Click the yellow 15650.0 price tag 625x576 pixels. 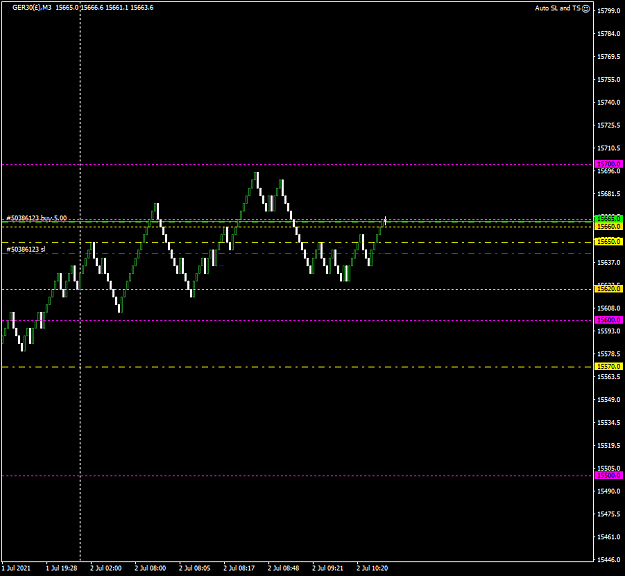[x=609, y=242]
